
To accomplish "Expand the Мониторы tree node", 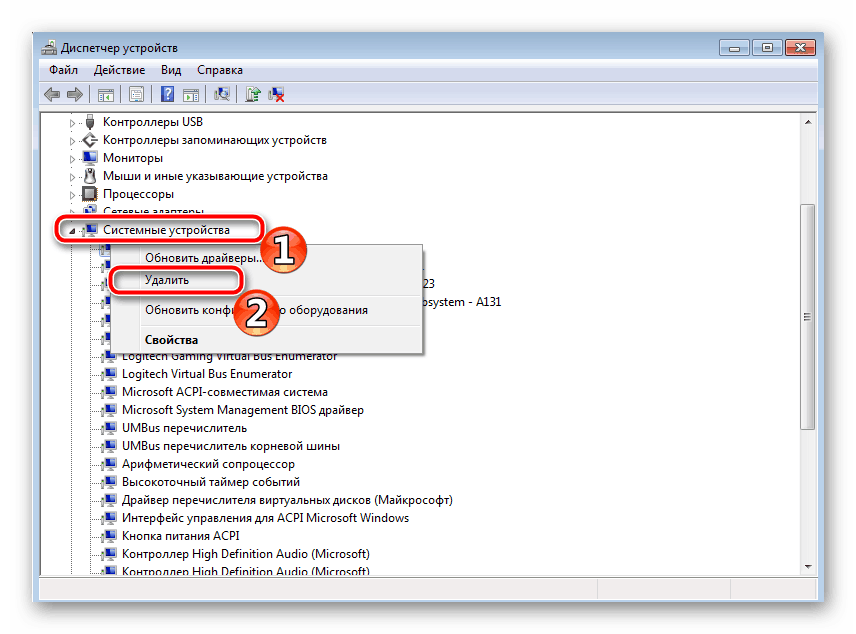I will (x=71, y=158).
